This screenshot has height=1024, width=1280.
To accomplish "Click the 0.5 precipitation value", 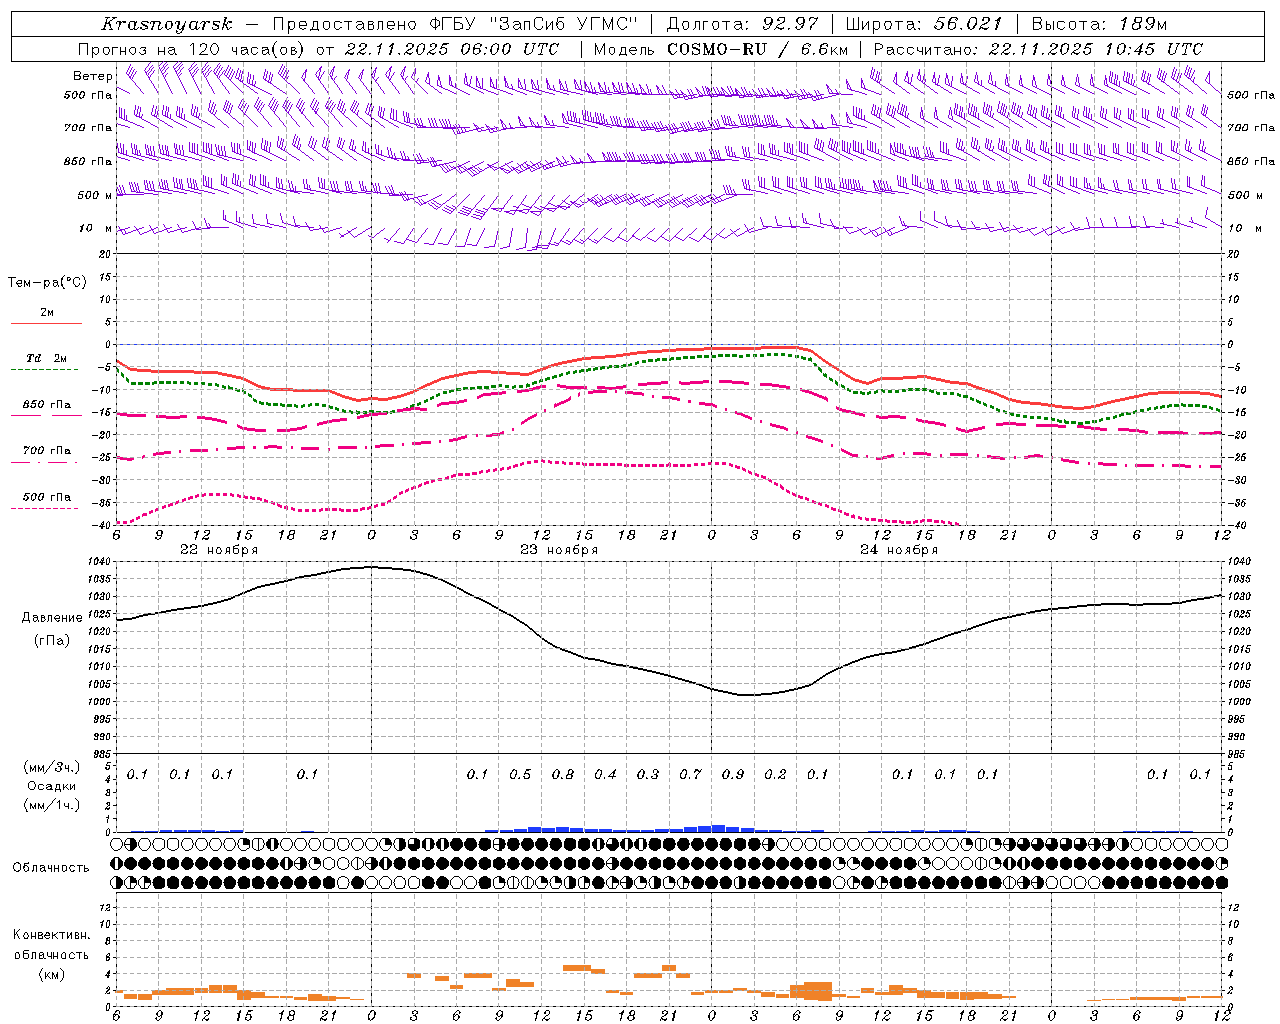I will [x=520, y=774].
